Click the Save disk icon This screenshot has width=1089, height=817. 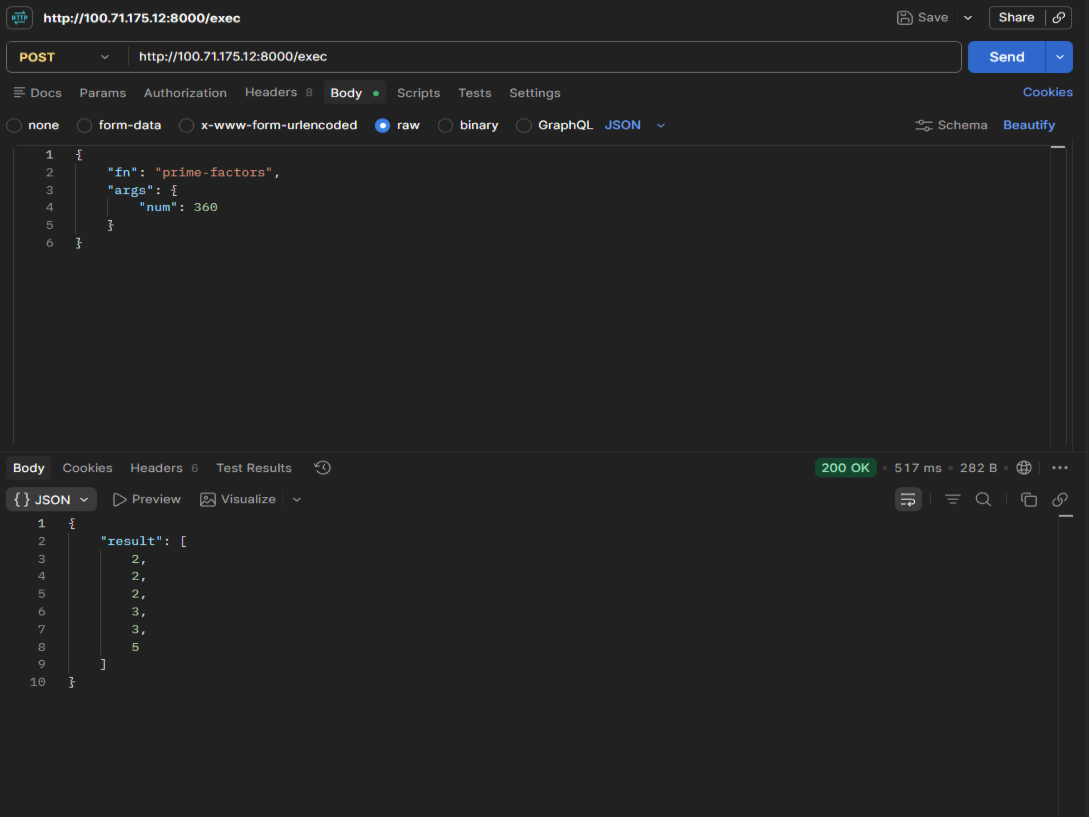coord(904,18)
